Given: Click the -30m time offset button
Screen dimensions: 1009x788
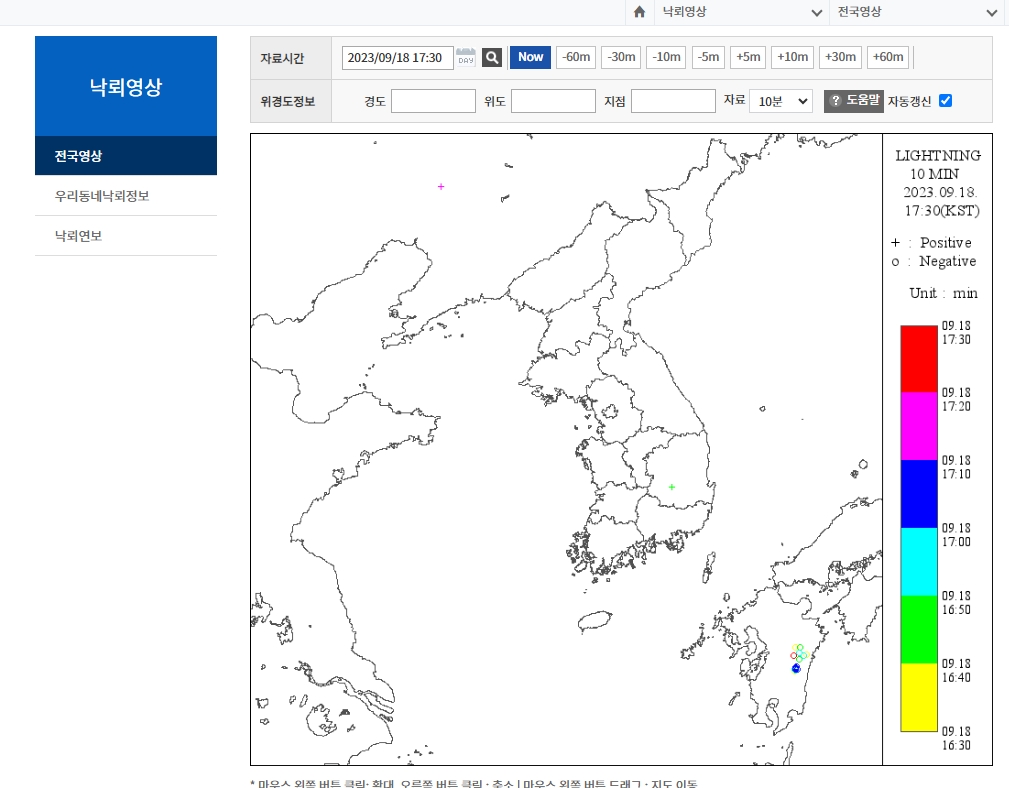Looking at the screenshot, I should click(x=620, y=57).
